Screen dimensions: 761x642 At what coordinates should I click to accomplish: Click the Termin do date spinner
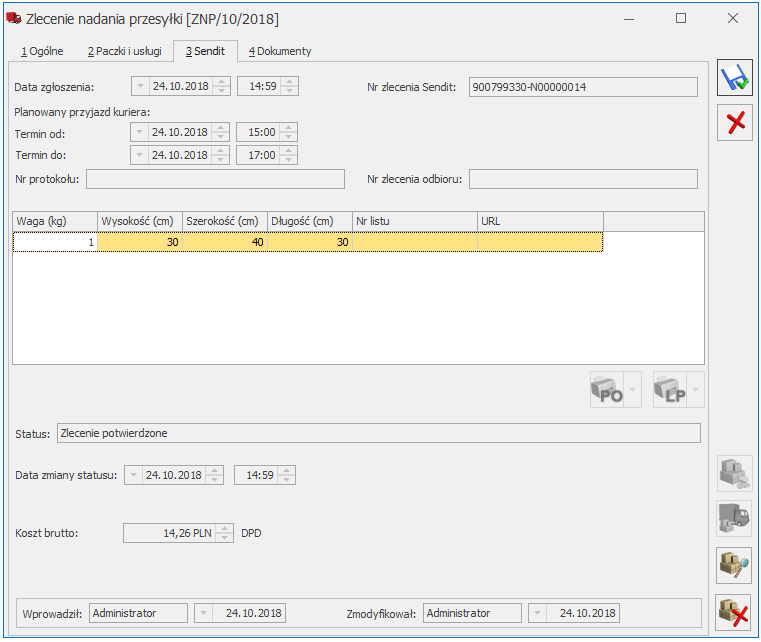click(221, 155)
